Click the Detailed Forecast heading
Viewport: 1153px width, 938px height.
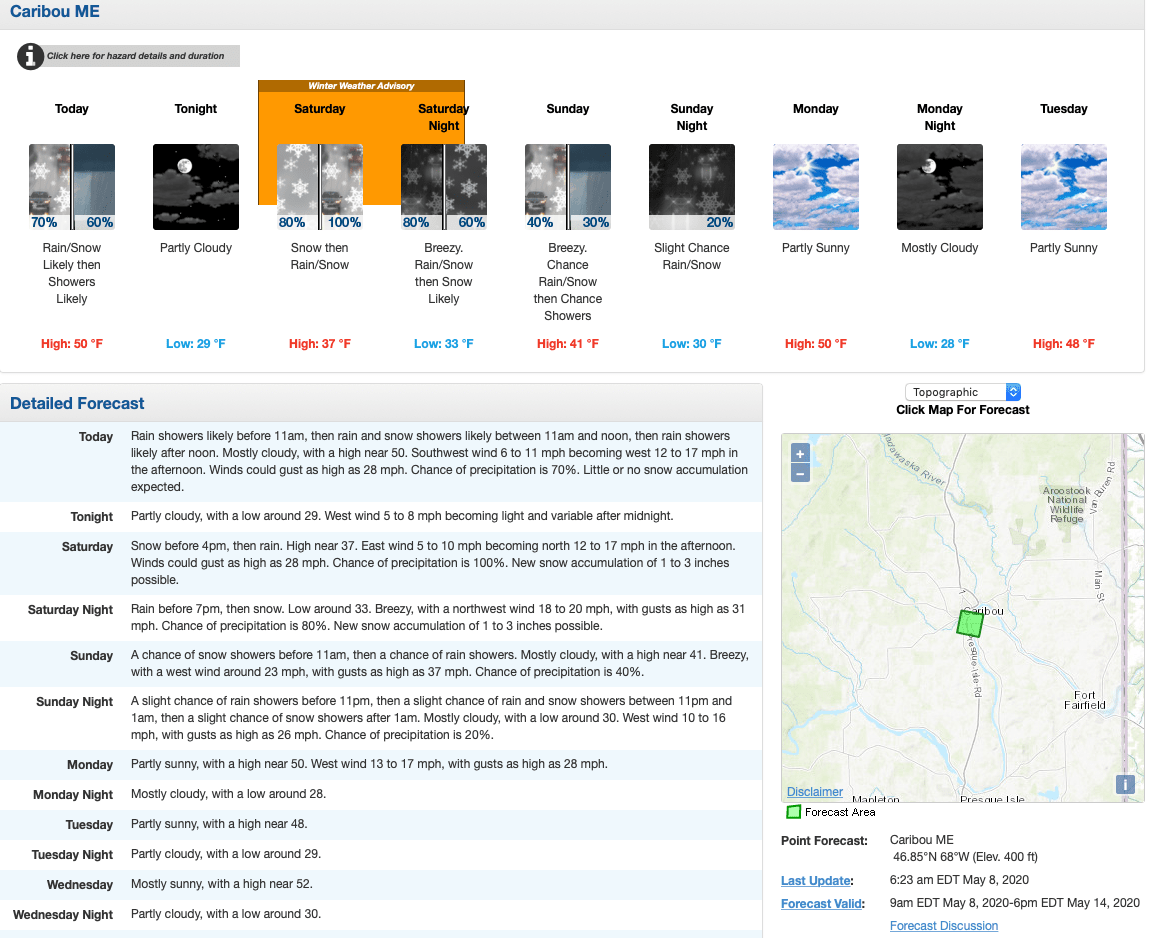coord(77,404)
